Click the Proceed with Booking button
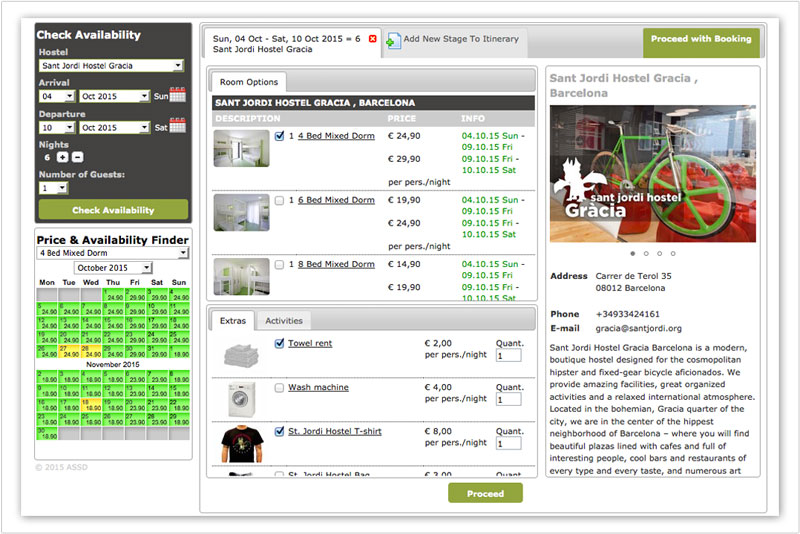 [701, 43]
